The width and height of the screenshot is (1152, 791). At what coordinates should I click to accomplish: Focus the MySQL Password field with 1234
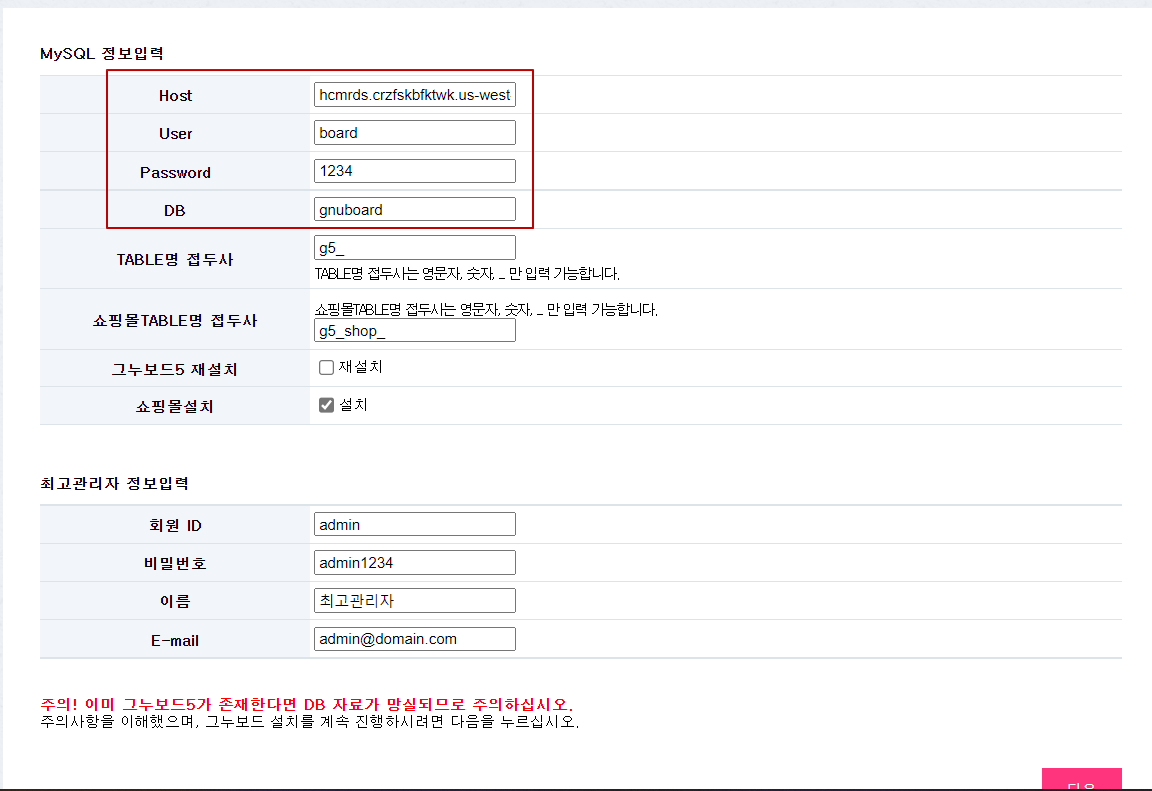[x=414, y=171]
